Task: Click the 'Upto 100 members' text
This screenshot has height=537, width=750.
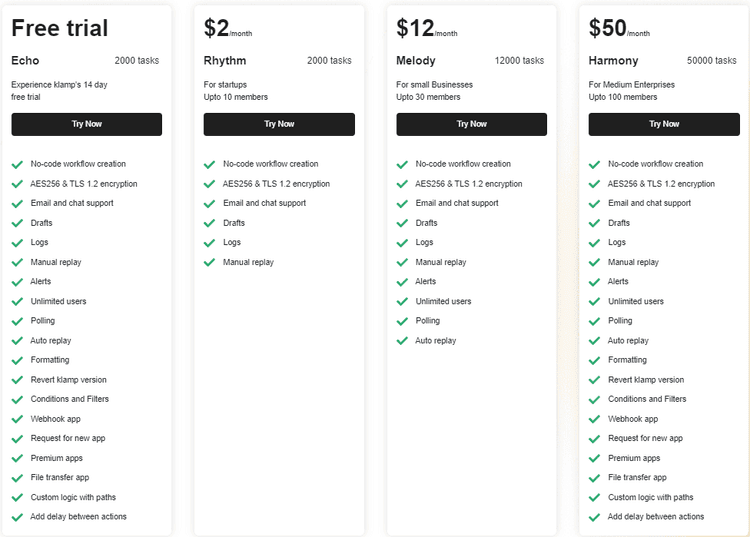Action: 623,97
